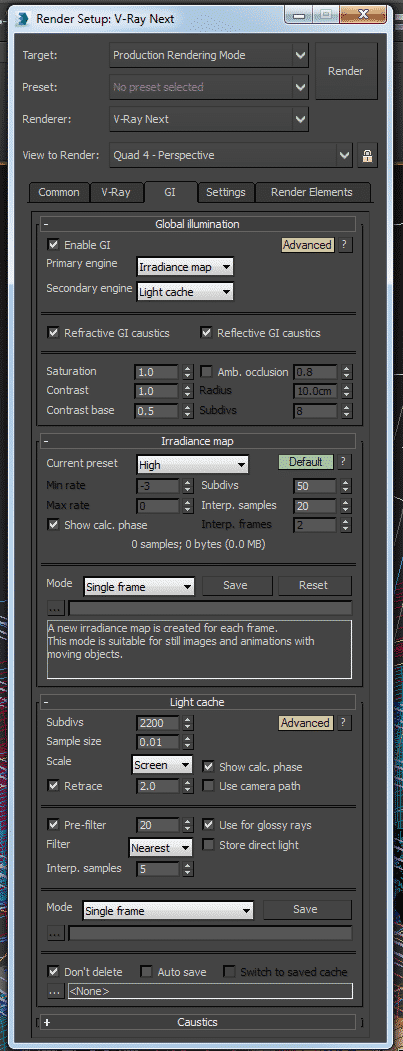Open the Primary engine Irradiance map dropdown
This screenshot has width=403, height=1051.
(x=185, y=267)
